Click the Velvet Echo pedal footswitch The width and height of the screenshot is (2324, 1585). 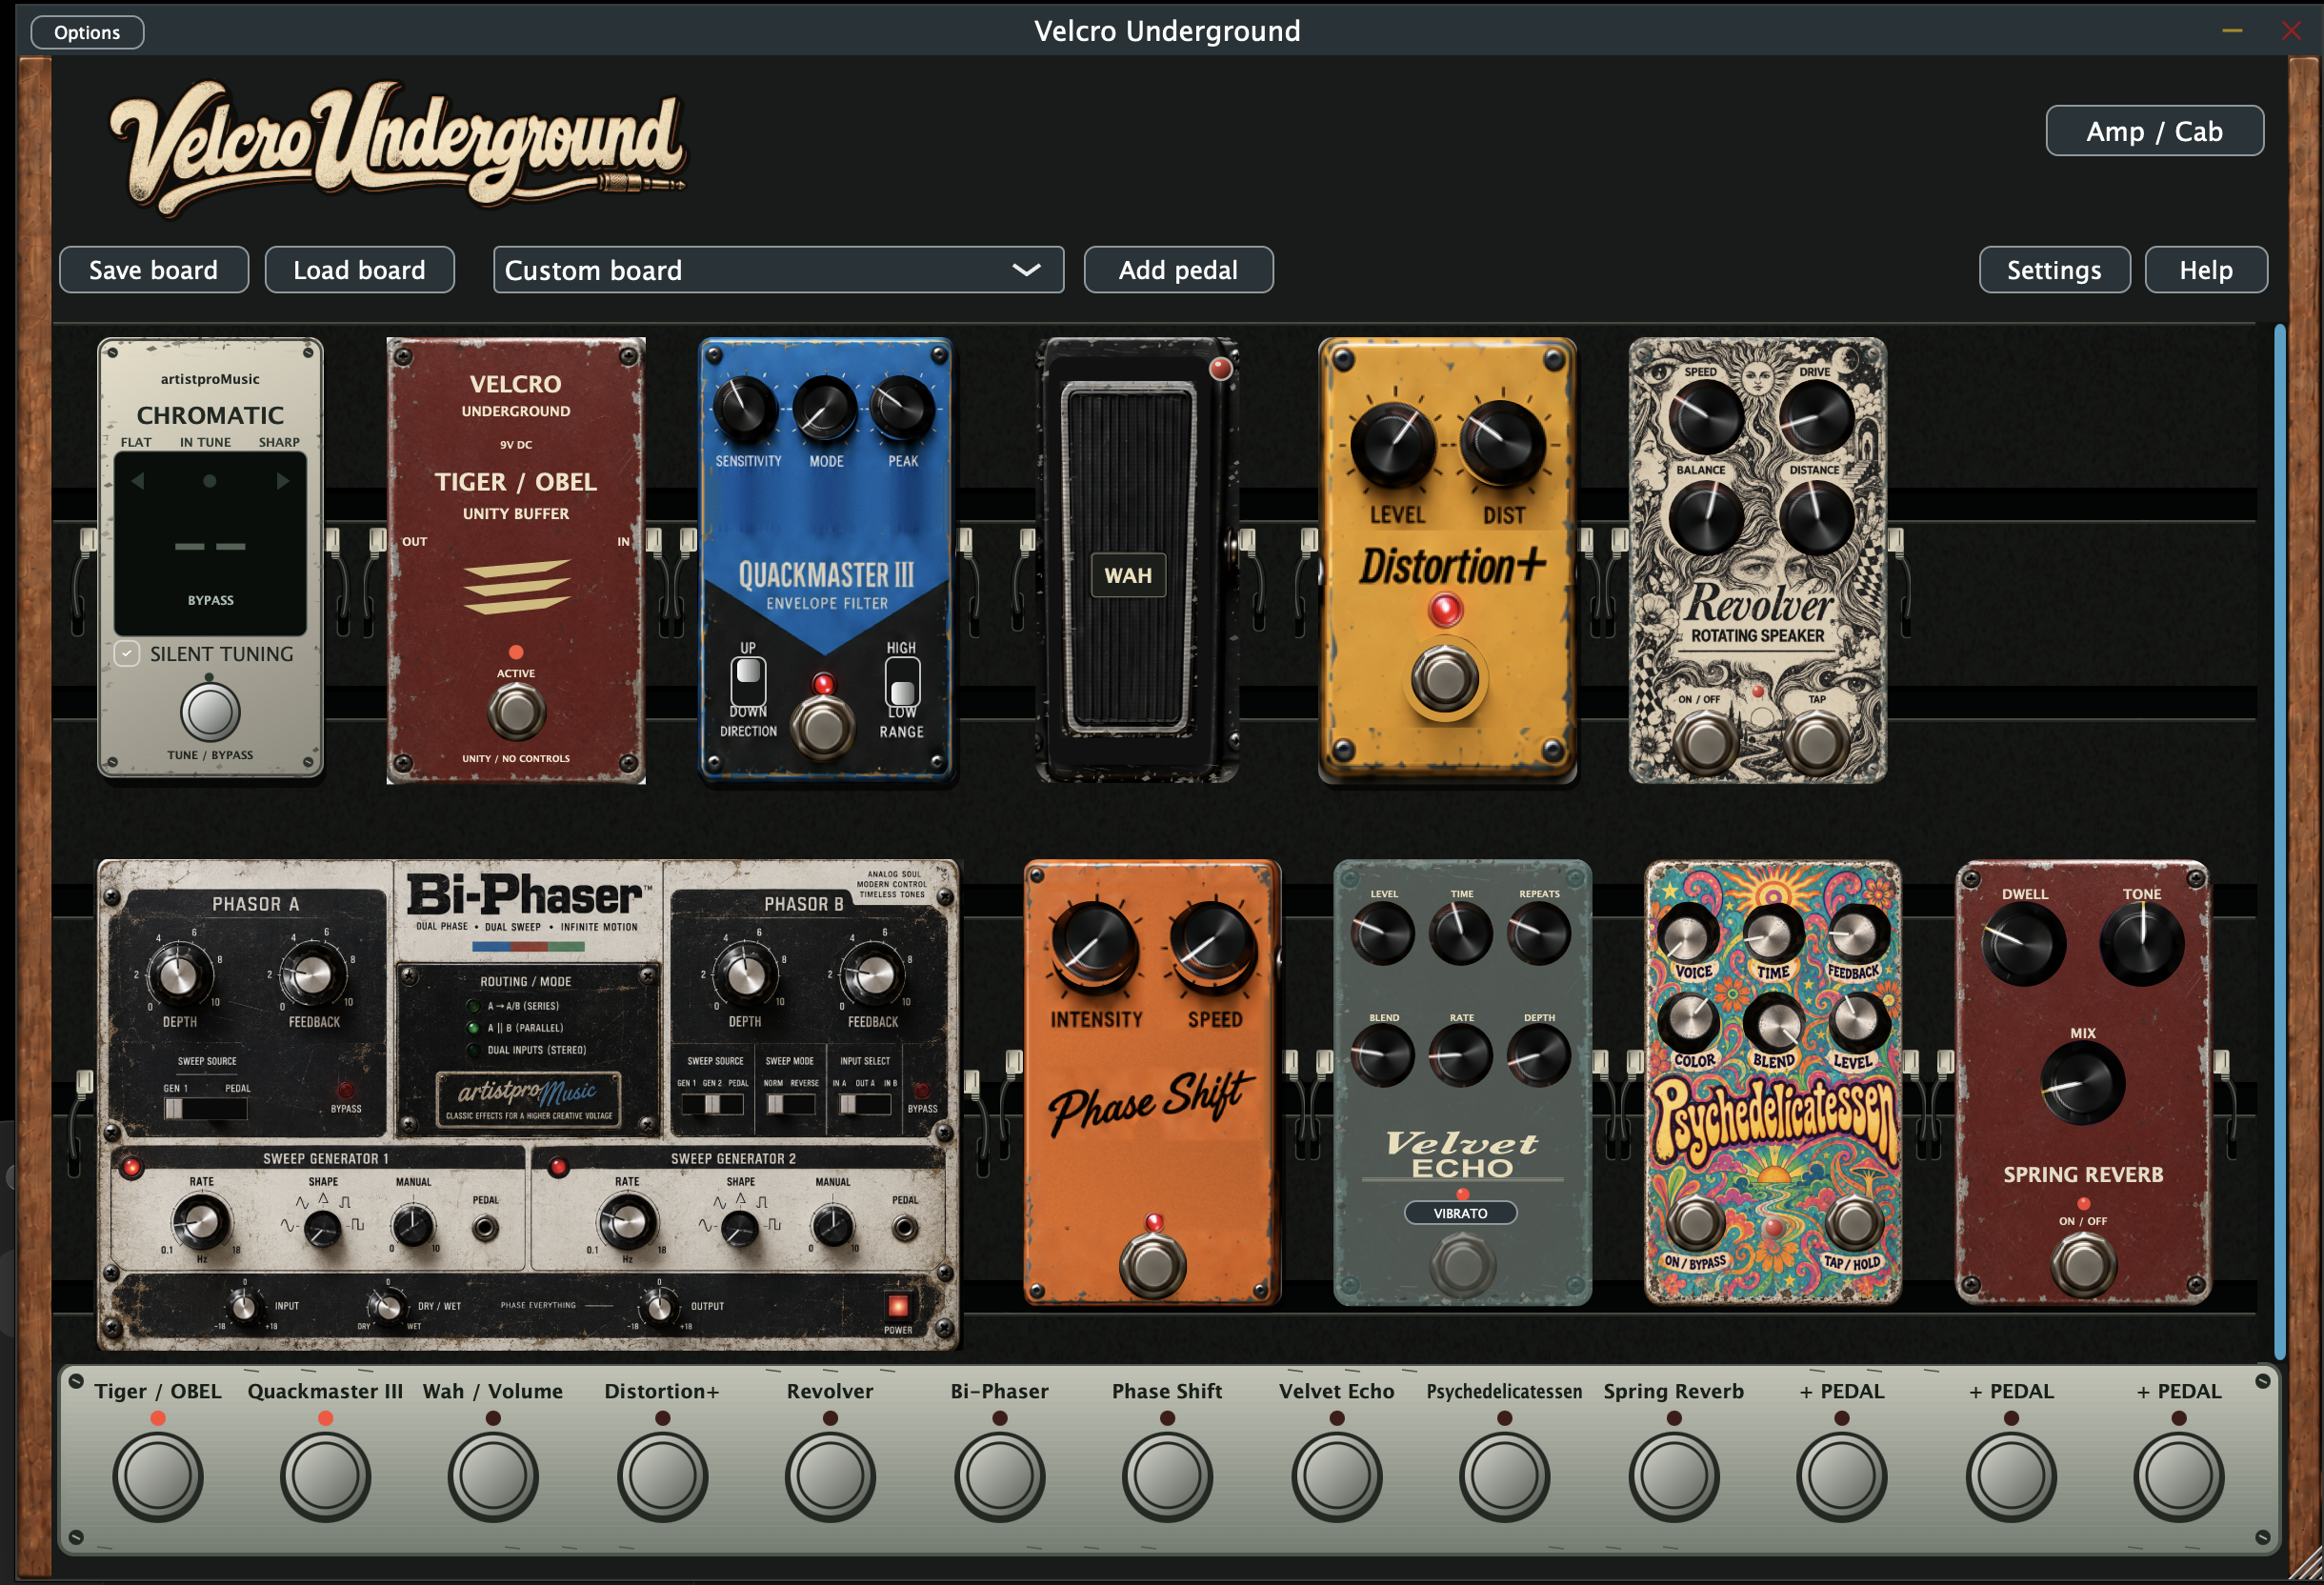pos(1461,1265)
